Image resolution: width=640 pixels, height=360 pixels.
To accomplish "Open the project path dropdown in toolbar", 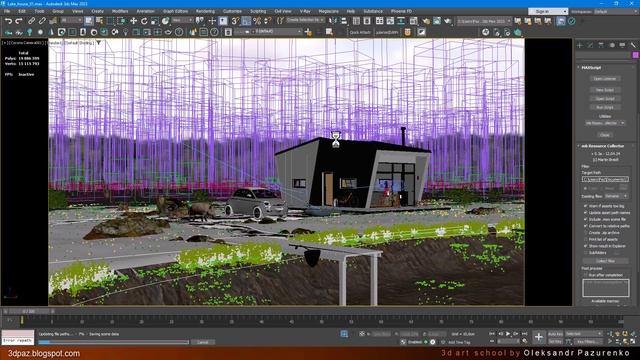I will 484,21.
